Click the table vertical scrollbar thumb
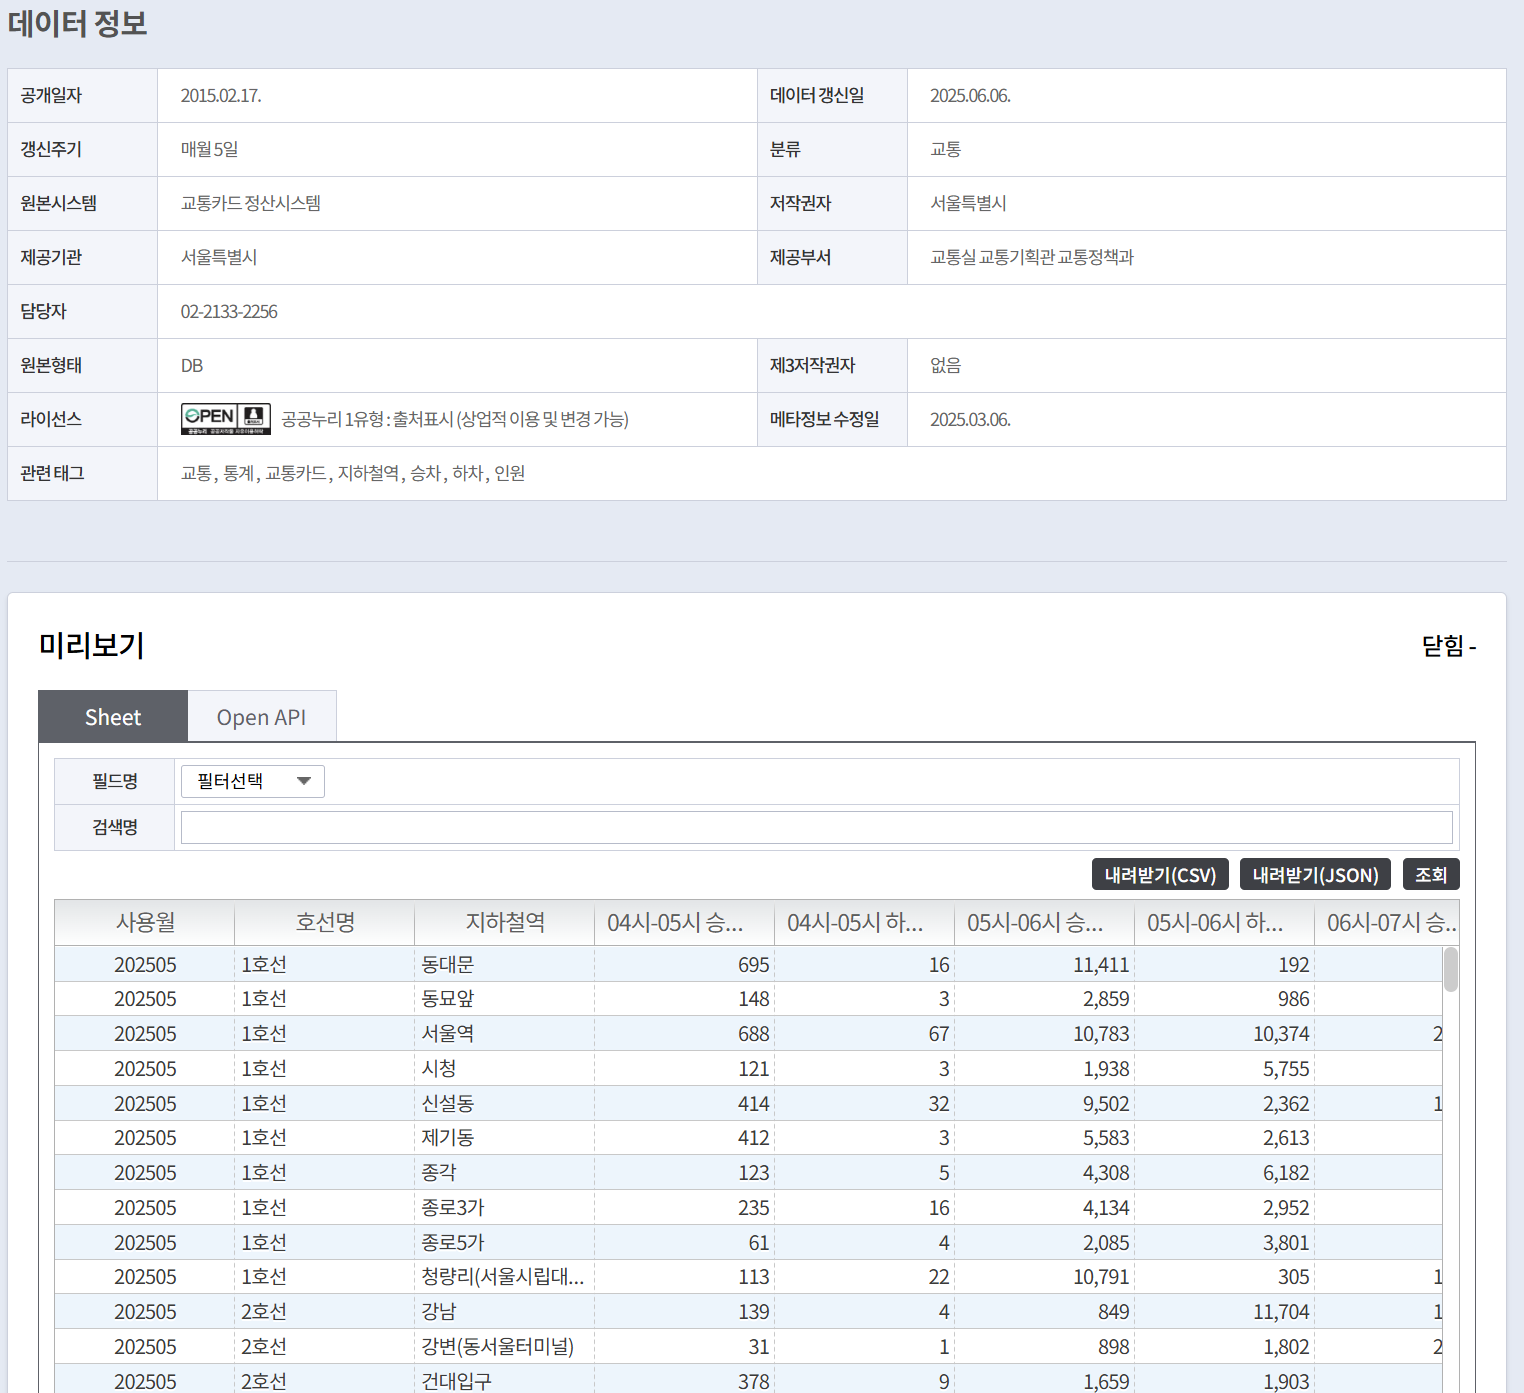The image size is (1524, 1393). (1451, 969)
